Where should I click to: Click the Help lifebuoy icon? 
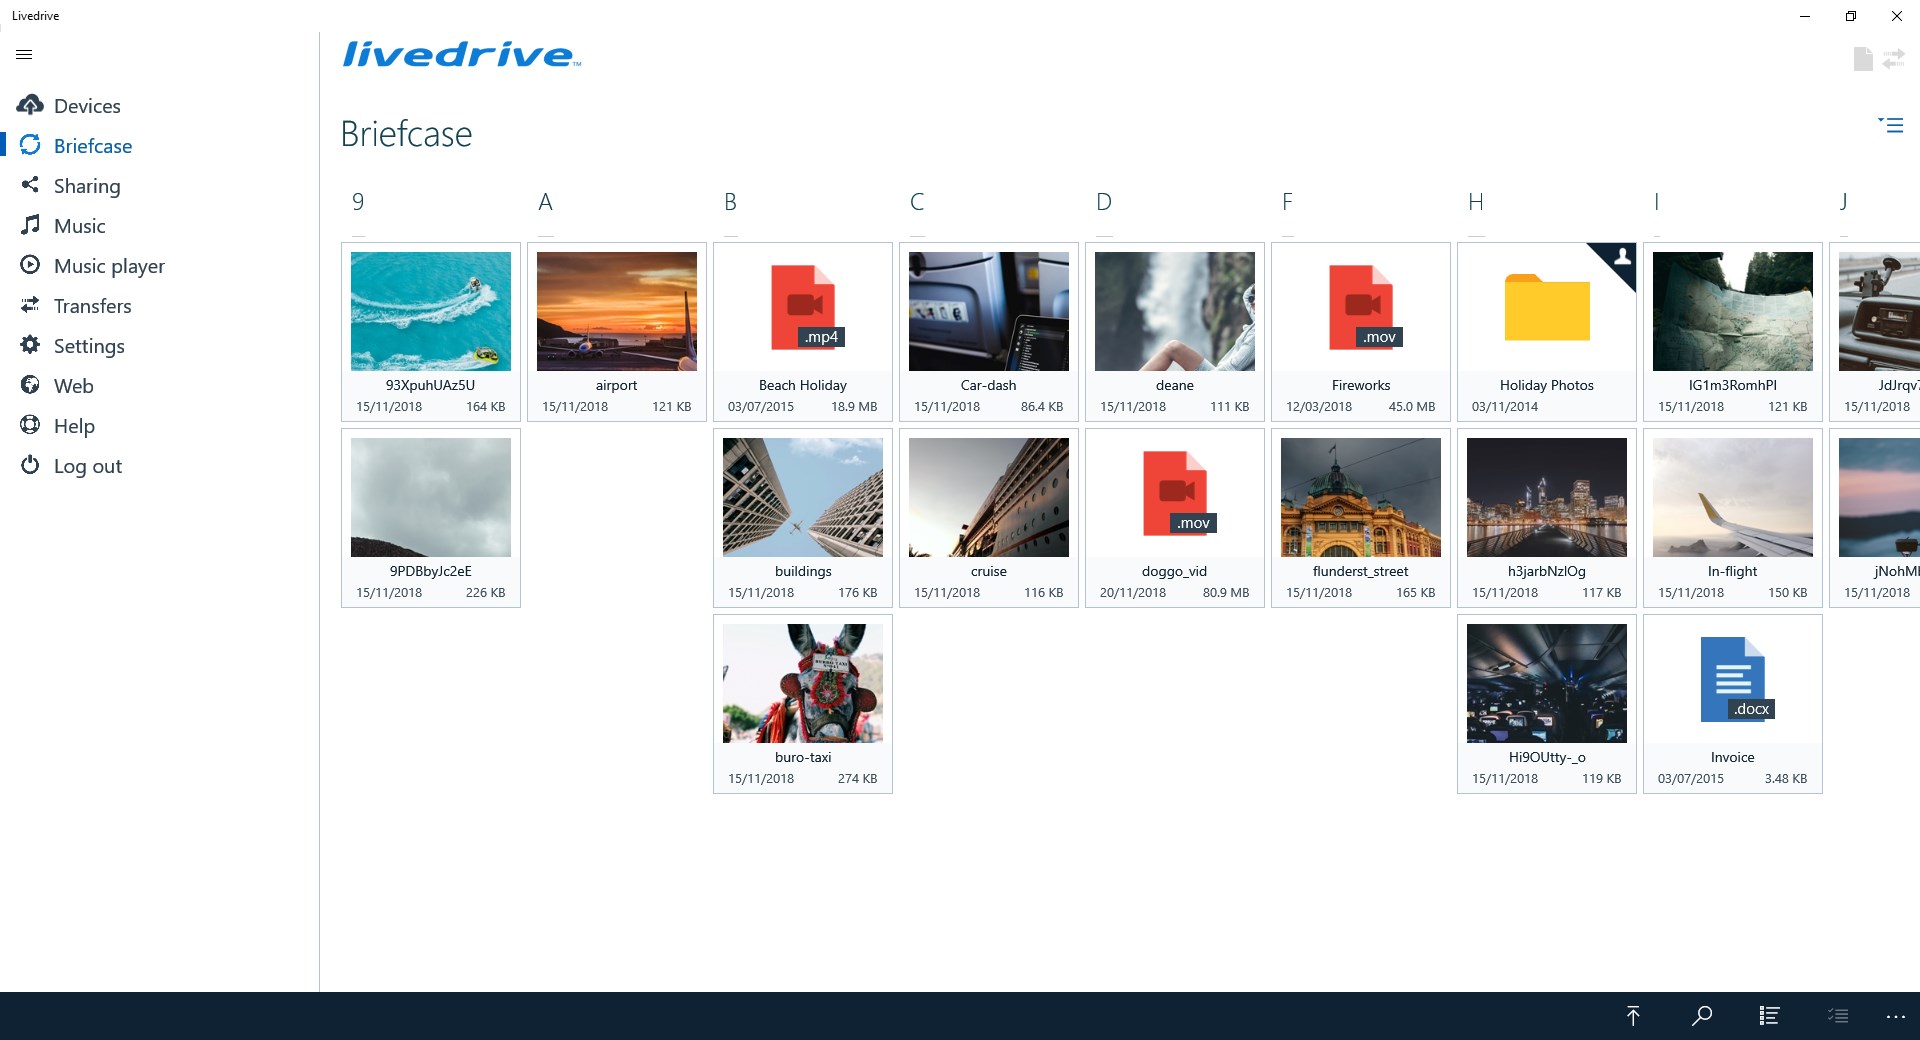(x=30, y=425)
